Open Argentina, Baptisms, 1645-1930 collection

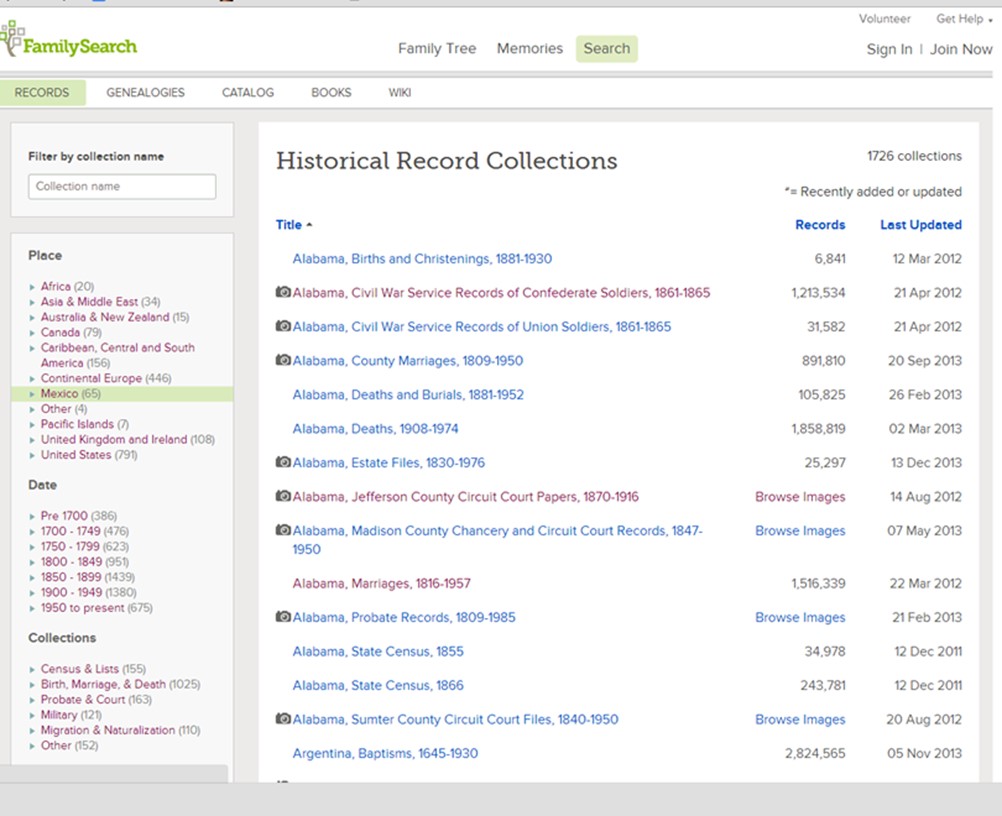pos(385,753)
